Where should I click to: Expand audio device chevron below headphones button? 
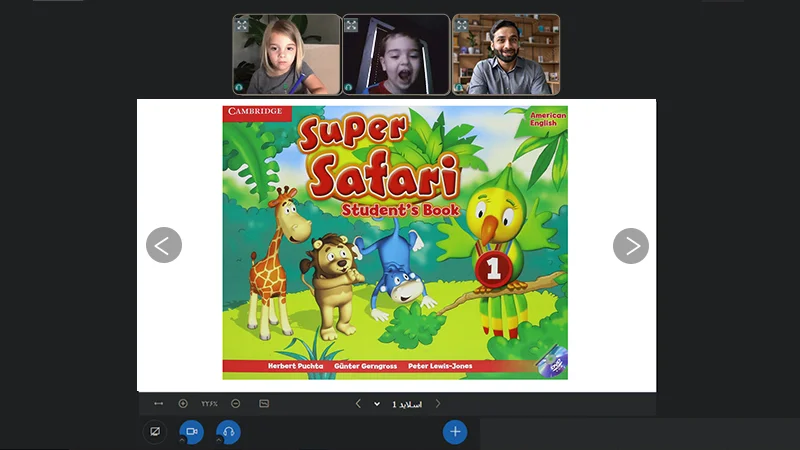[x=218, y=440]
